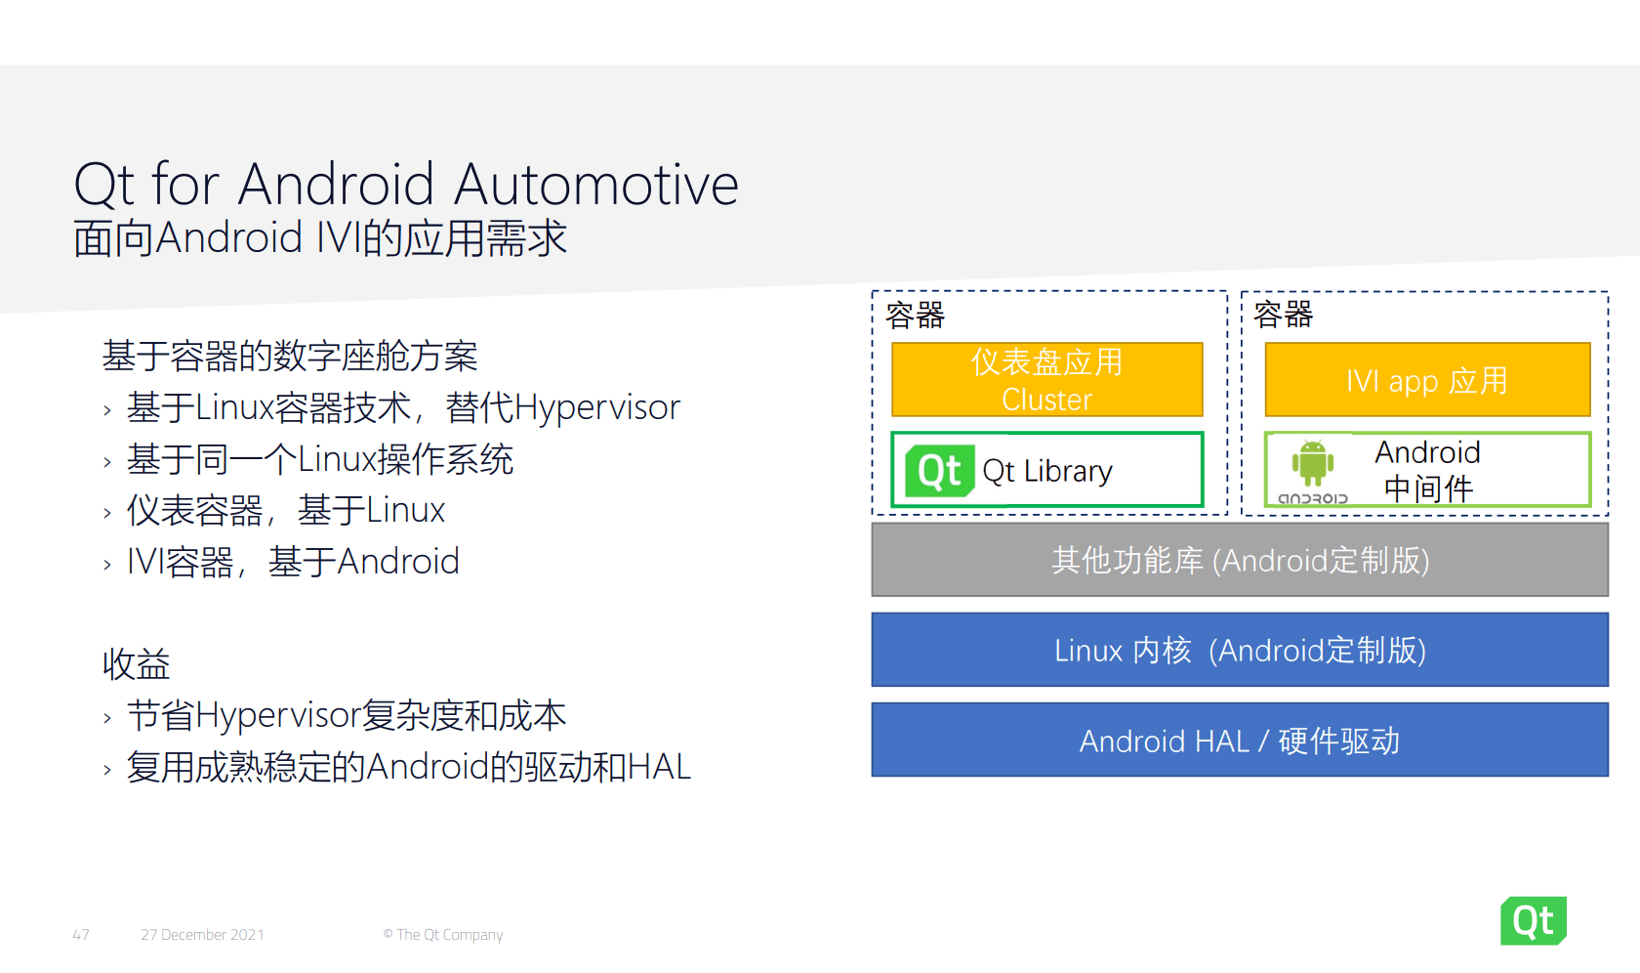
Task: Click bullet '基于同一个Linux操作系统'
Action: tap(320, 459)
